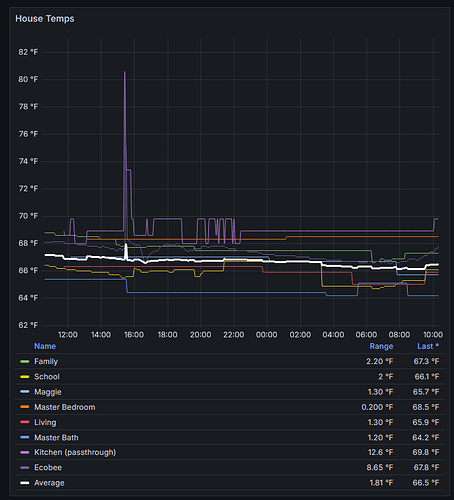
Task: Click the Master Bath blue color swatch
Action: 25,438
